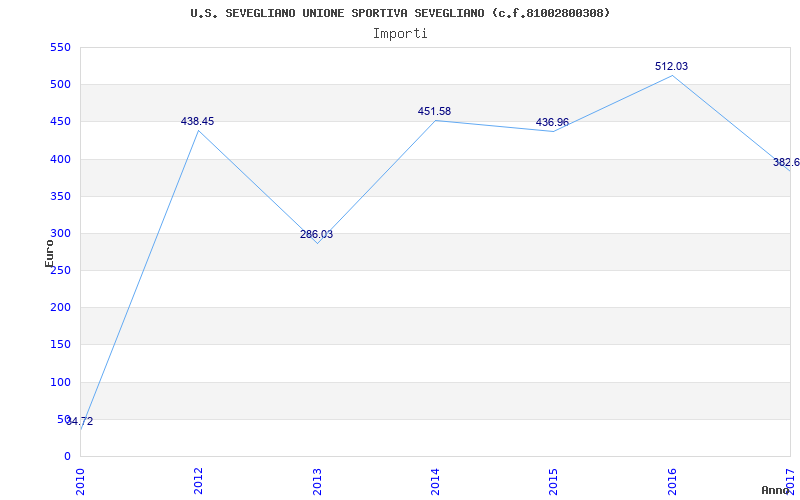Select the 512.03 data label
This screenshot has width=800, height=500.
click(671, 66)
